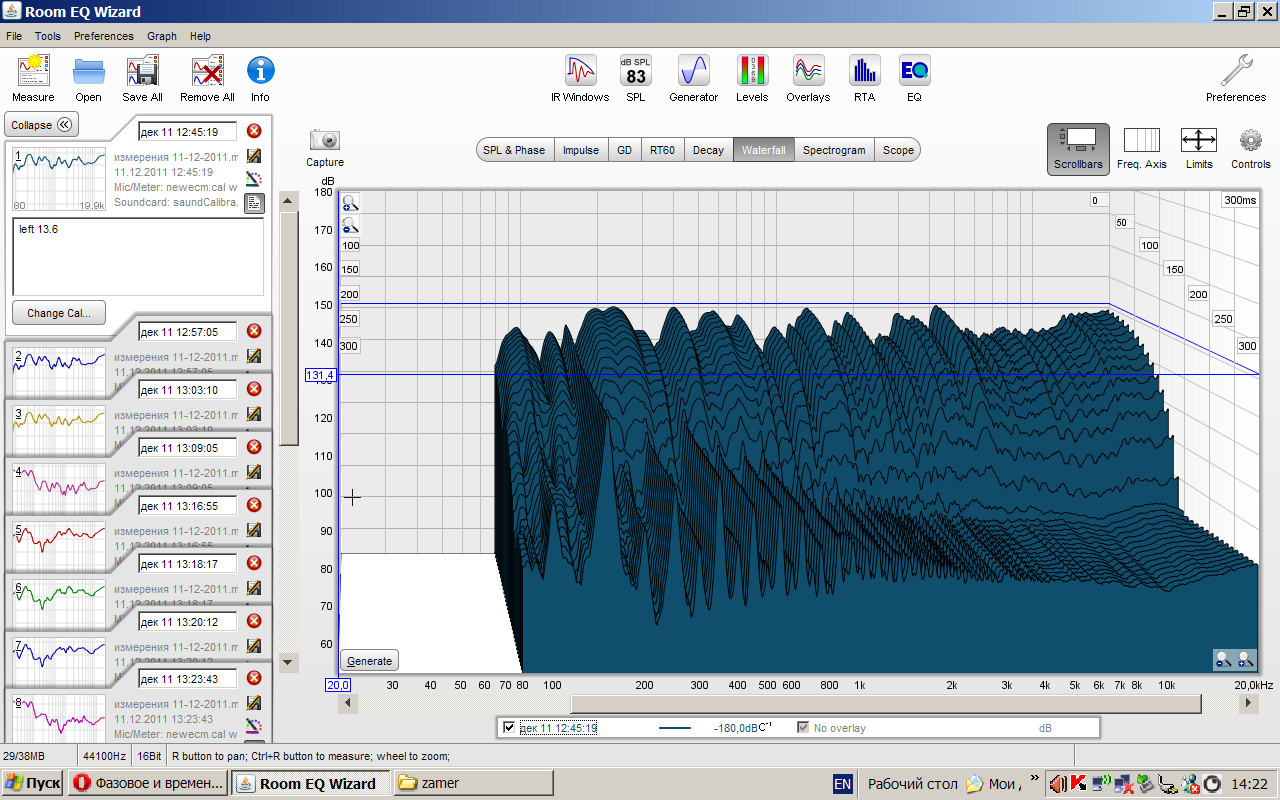This screenshot has height=800, width=1280.
Task: Open Preferences via the wrench icon
Action: pos(1236,73)
